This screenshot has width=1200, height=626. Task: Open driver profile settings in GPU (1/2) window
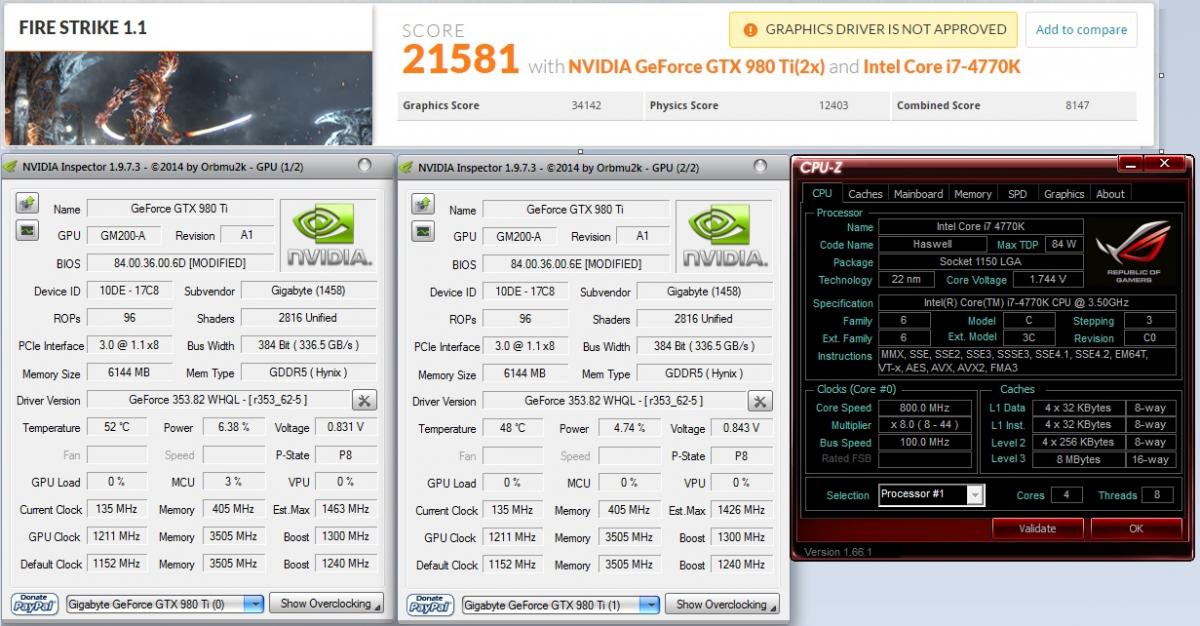(x=364, y=400)
